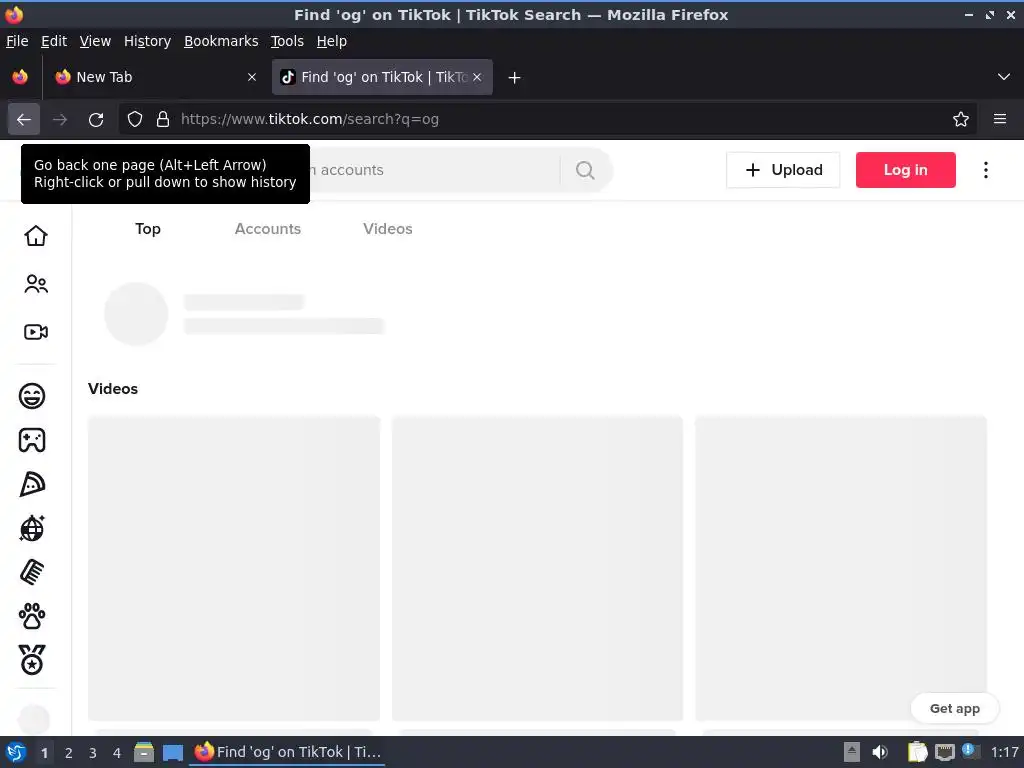Open the volume speaker tray icon
Viewport: 1024px width, 768px height.
click(880, 752)
